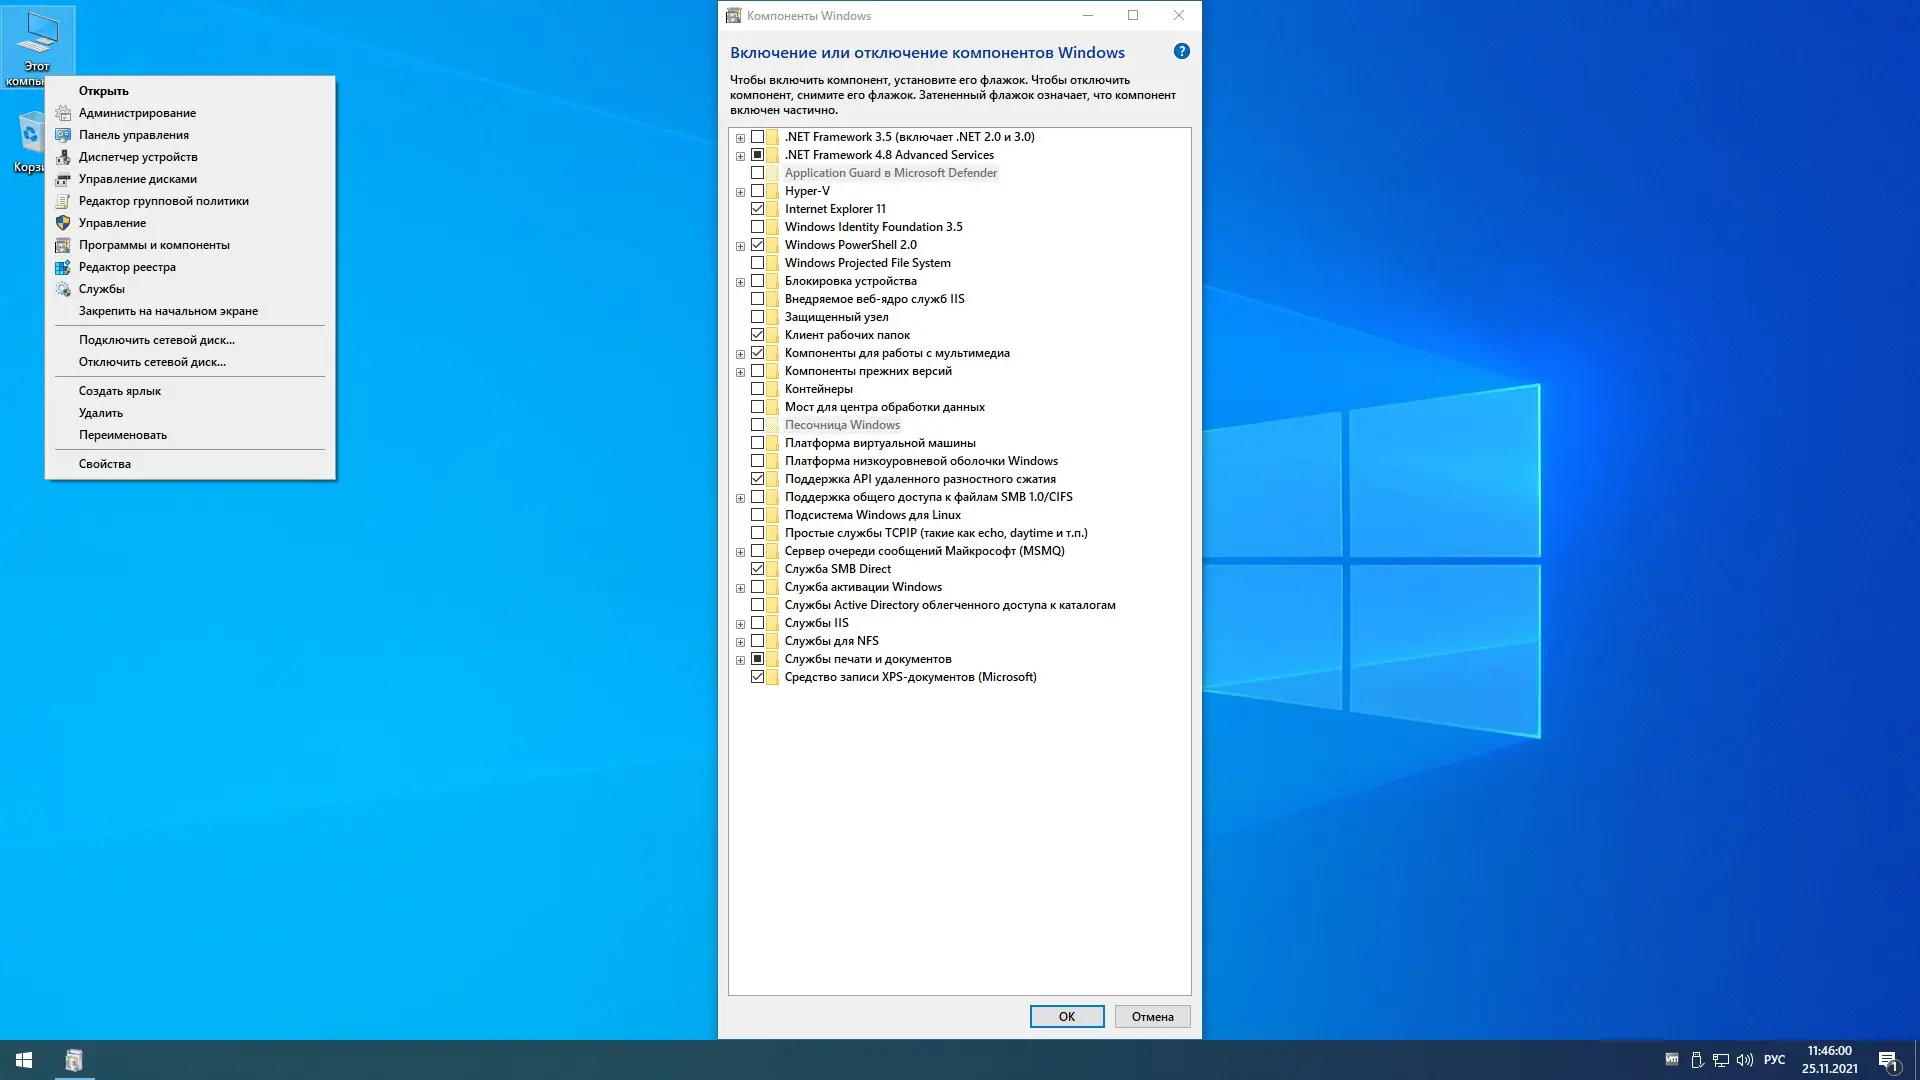Click the Отмена button

(1152, 1016)
